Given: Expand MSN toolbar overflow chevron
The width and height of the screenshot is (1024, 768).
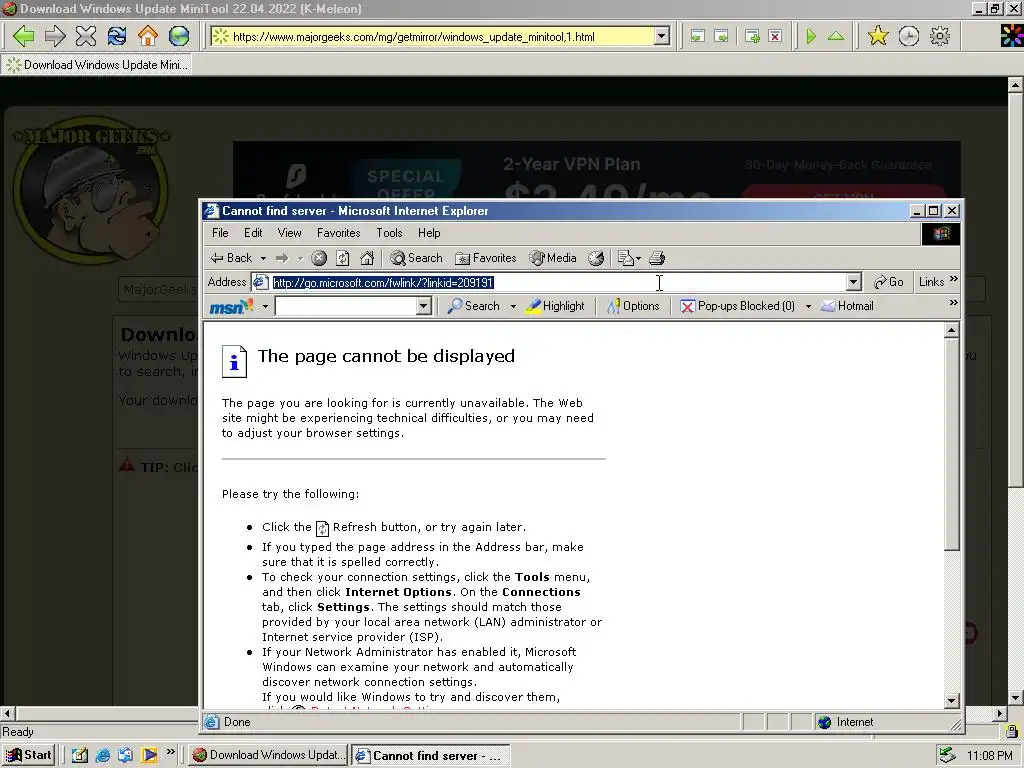Looking at the screenshot, I should point(953,303).
